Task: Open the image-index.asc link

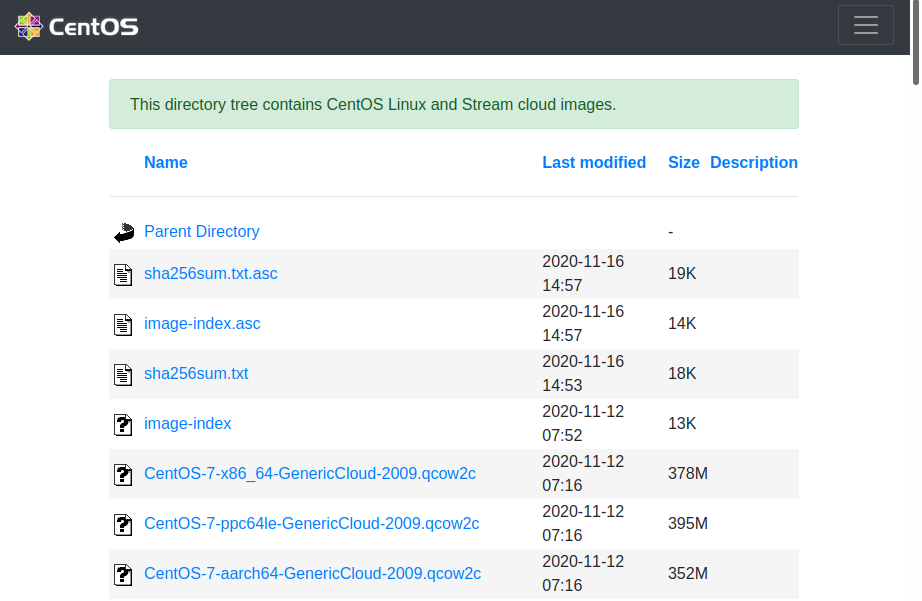Action: click(x=202, y=323)
